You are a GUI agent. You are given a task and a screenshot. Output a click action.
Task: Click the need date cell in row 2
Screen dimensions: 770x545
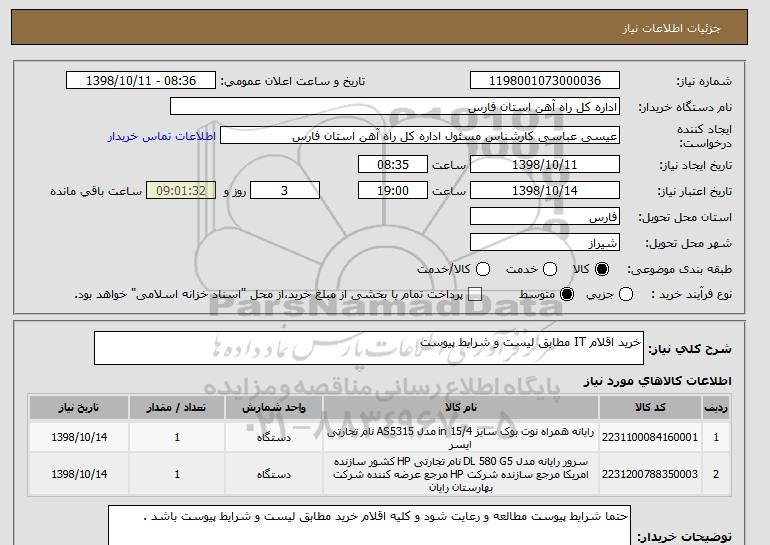79,474
